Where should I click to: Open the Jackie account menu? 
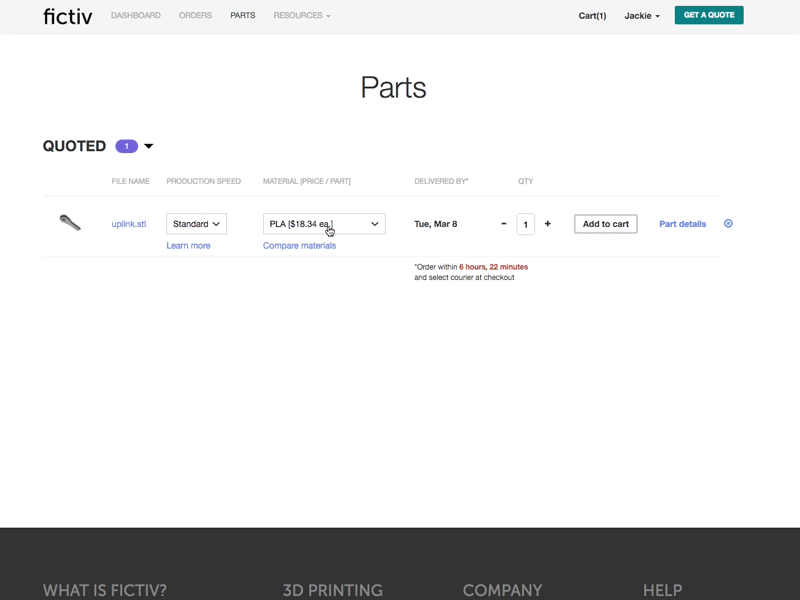pyautogui.click(x=640, y=15)
